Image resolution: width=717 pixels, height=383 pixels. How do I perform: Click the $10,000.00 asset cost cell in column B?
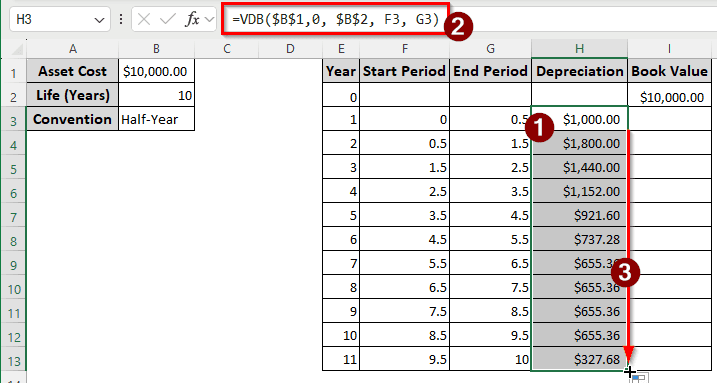[x=156, y=71]
